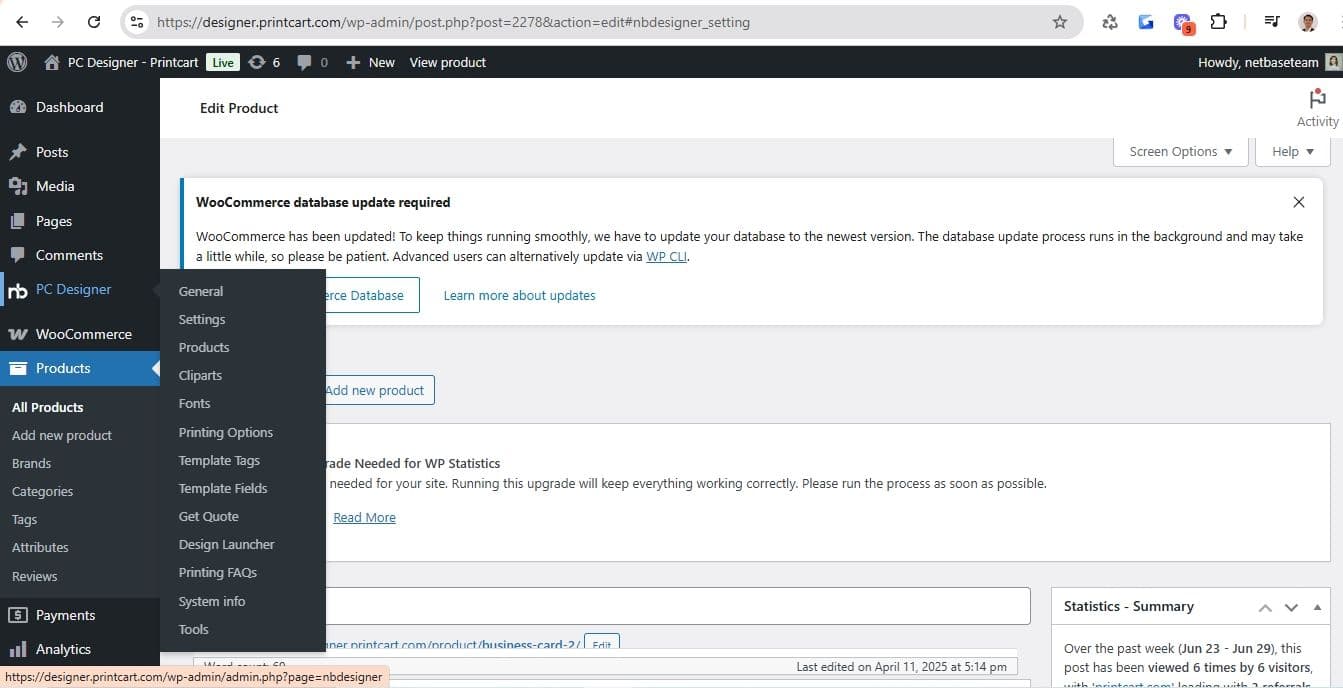Collapse the Statistics Summary panel
1343x688 pixels.
click(x=1317, y=607)
